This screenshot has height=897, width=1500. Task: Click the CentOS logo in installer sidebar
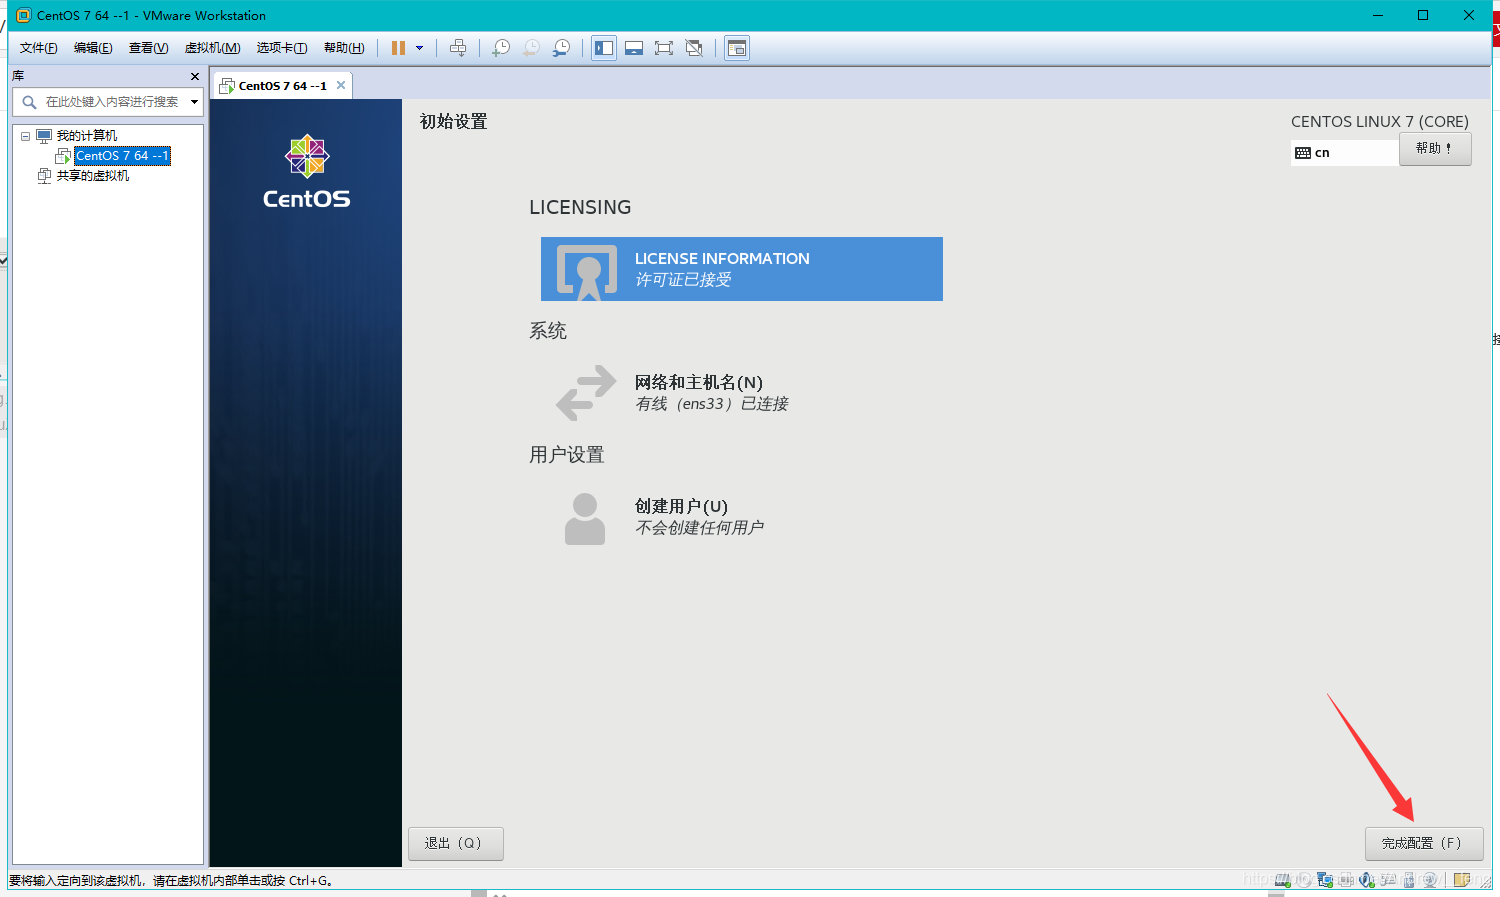tap(307, 172)
